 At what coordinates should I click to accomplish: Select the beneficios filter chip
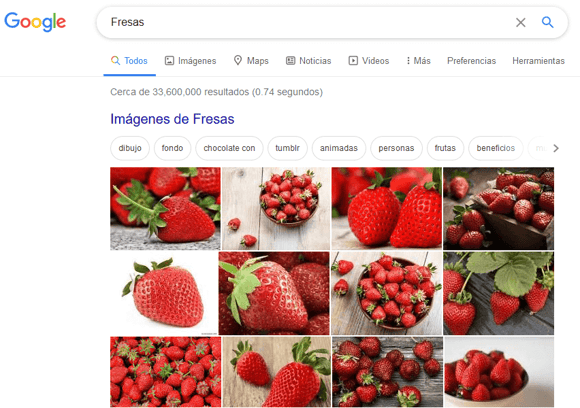[496, 148]
